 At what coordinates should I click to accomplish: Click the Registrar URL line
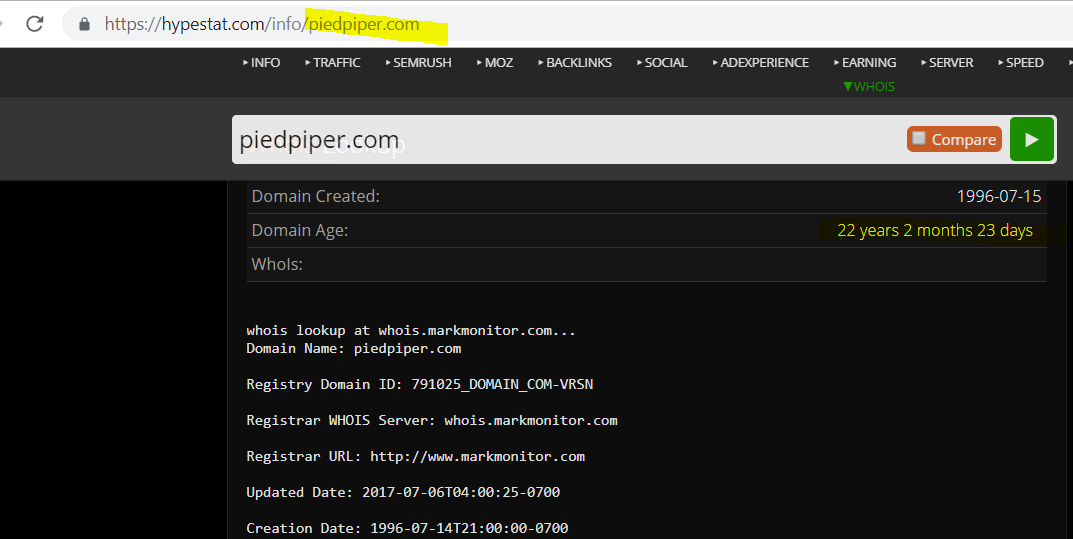(x=415, y=456)
